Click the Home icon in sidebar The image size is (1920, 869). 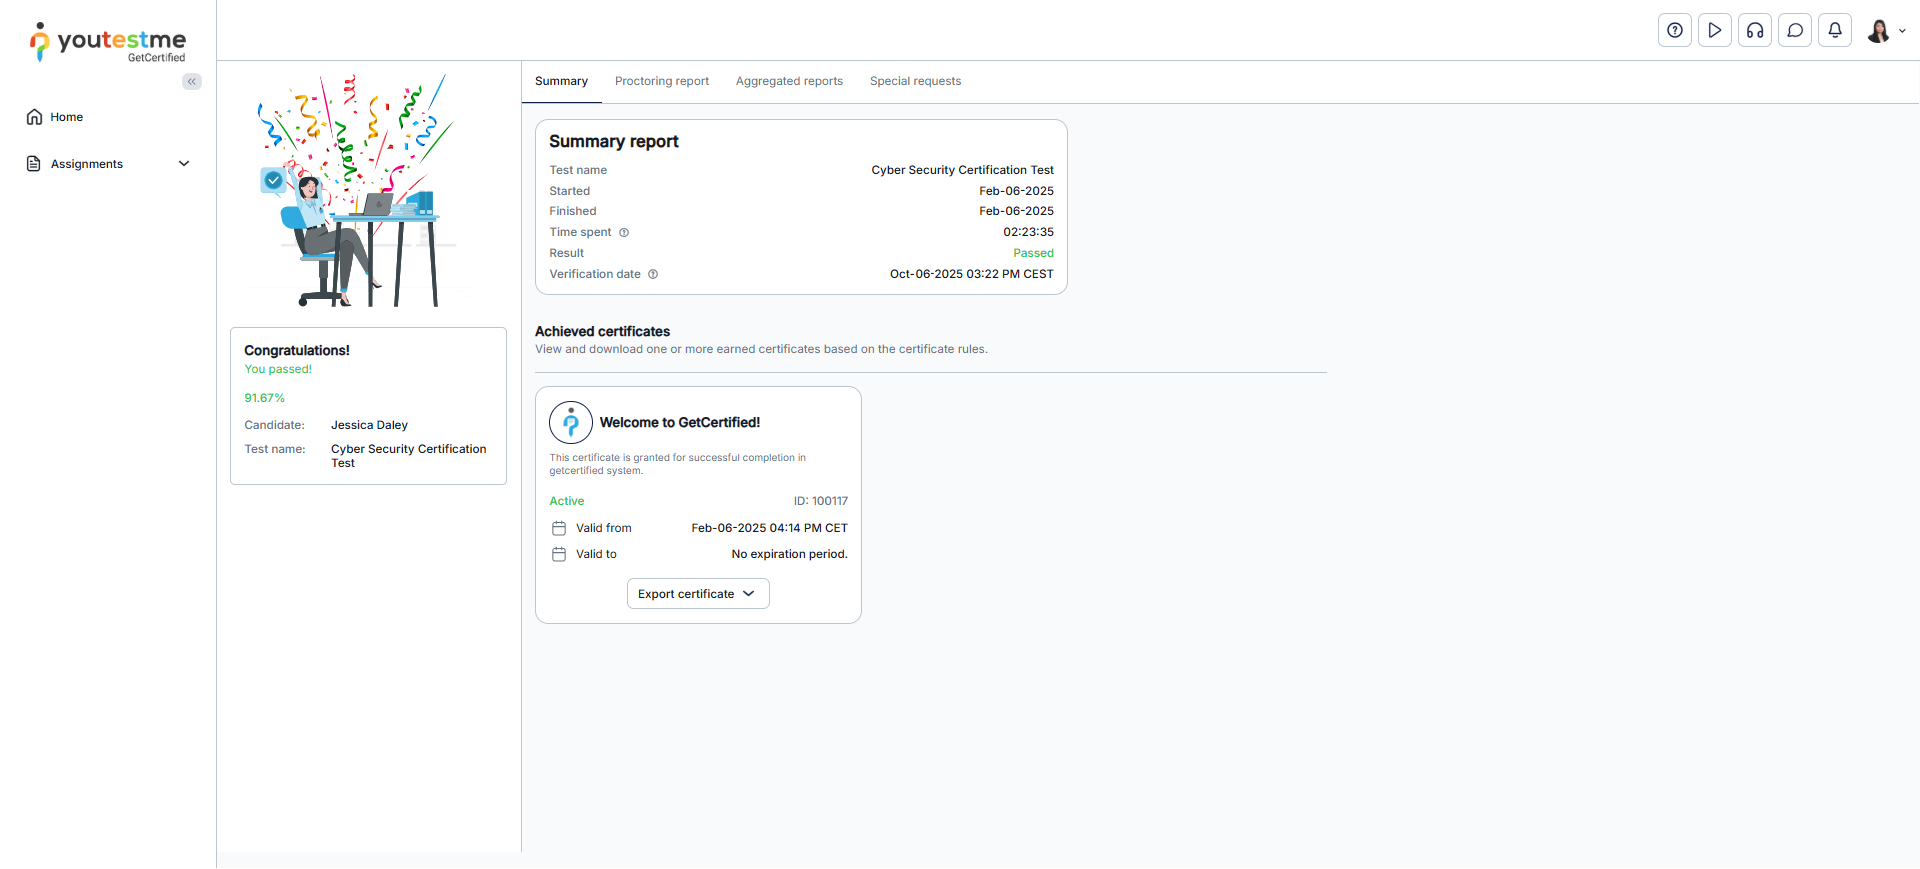coord(34,117)
